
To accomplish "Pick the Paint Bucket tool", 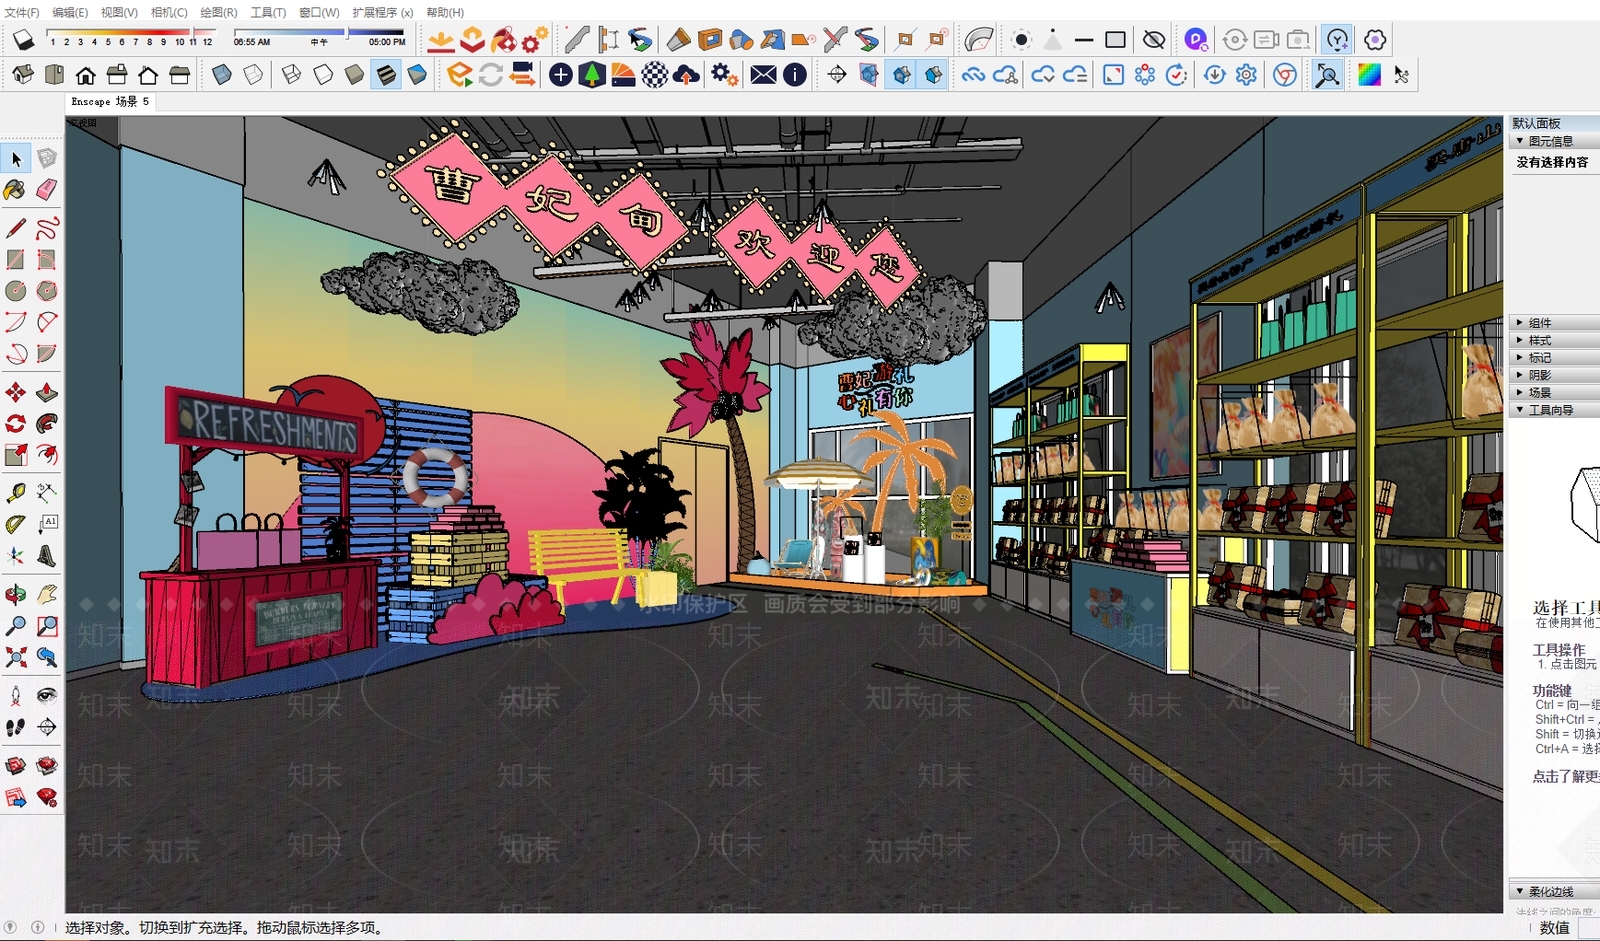I will click(16, 190).
